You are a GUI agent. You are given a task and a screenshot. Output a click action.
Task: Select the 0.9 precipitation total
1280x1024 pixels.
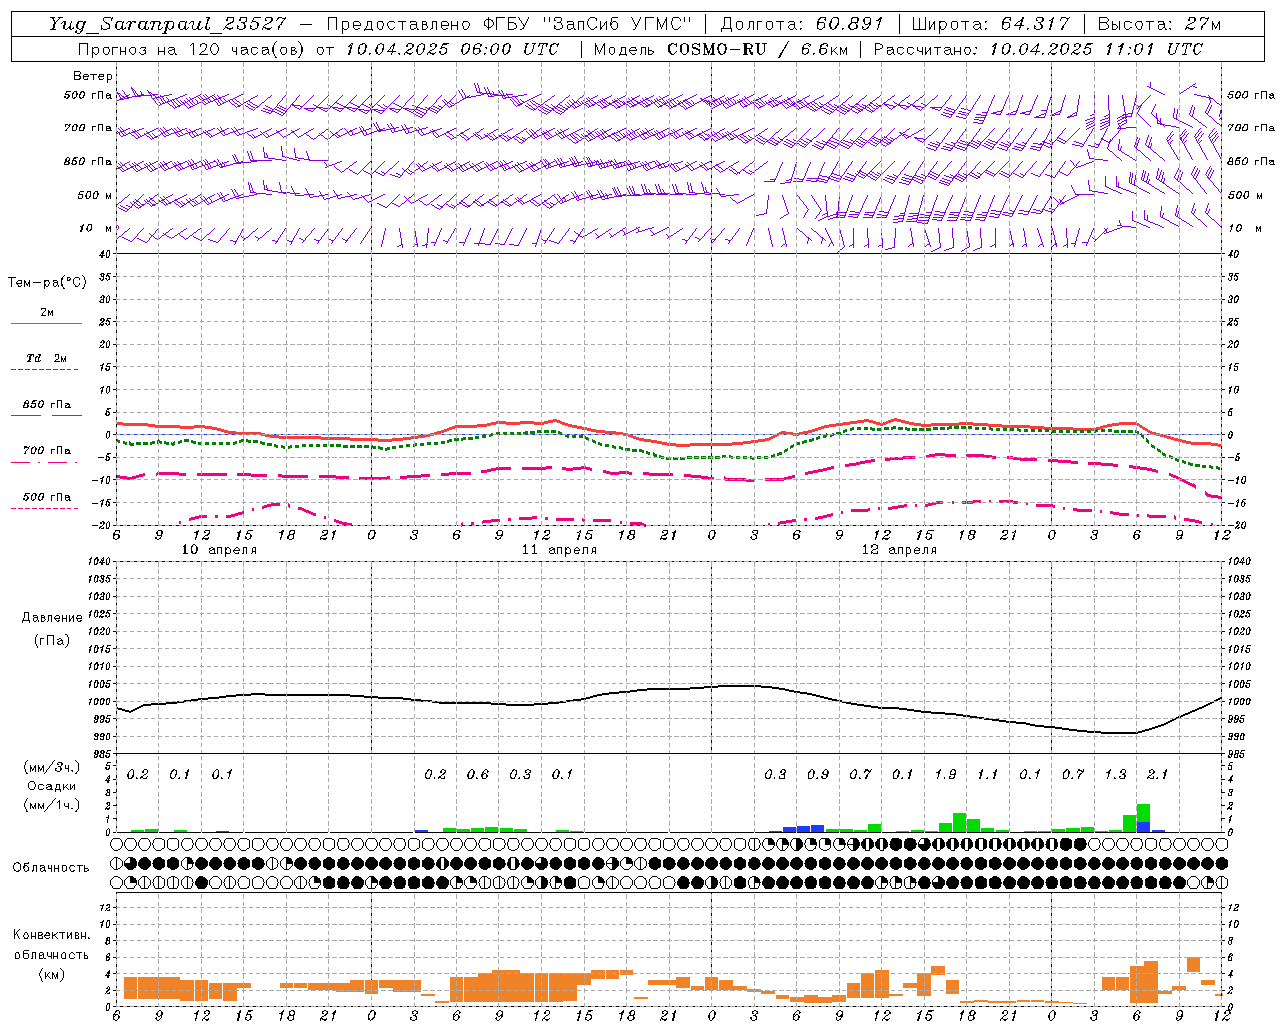818,774
